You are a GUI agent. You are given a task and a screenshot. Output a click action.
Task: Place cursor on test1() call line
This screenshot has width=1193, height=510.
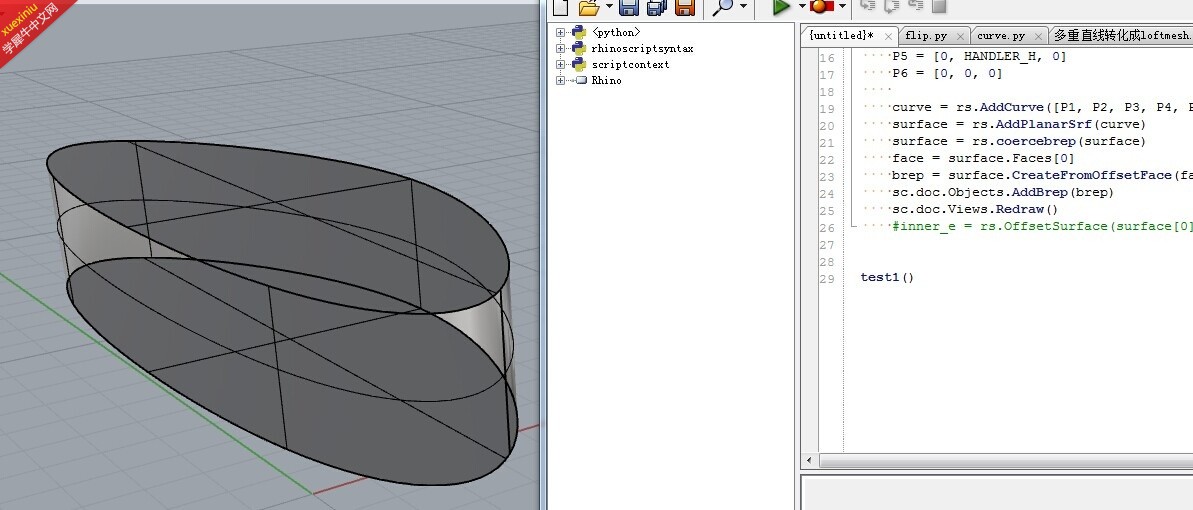(x=887, y=277)
